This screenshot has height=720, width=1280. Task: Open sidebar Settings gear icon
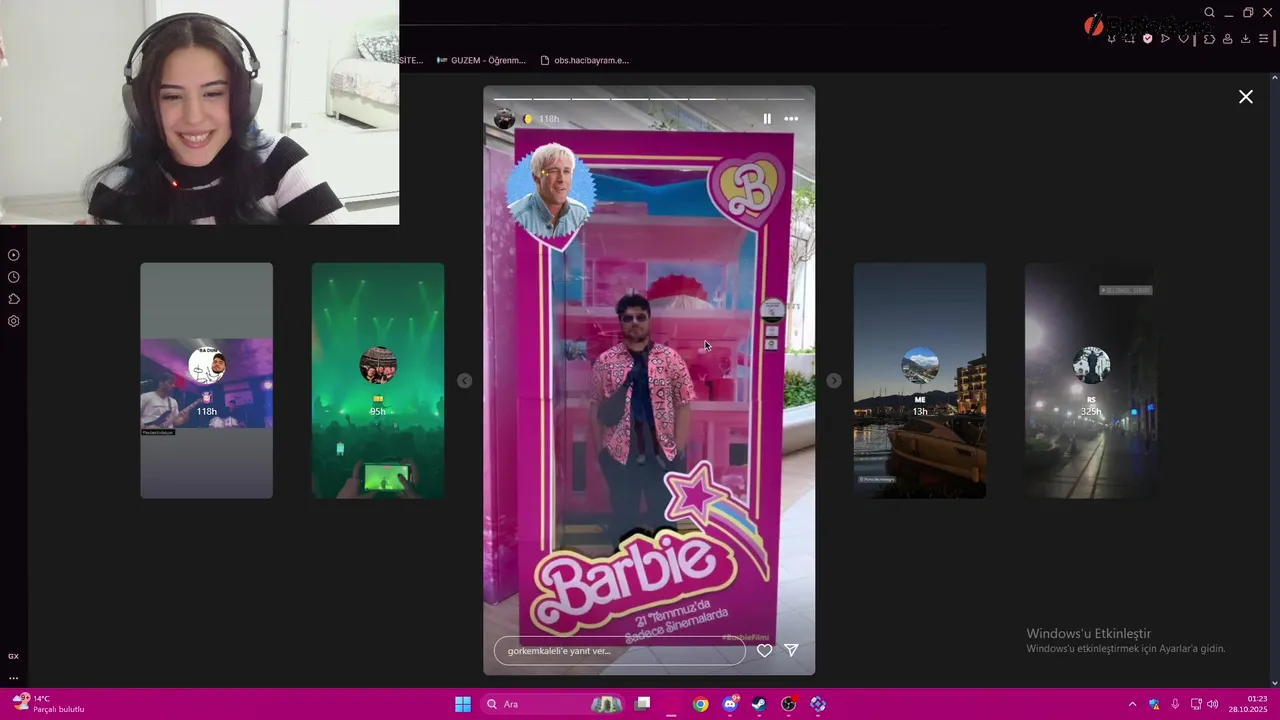tap(14, 321)
